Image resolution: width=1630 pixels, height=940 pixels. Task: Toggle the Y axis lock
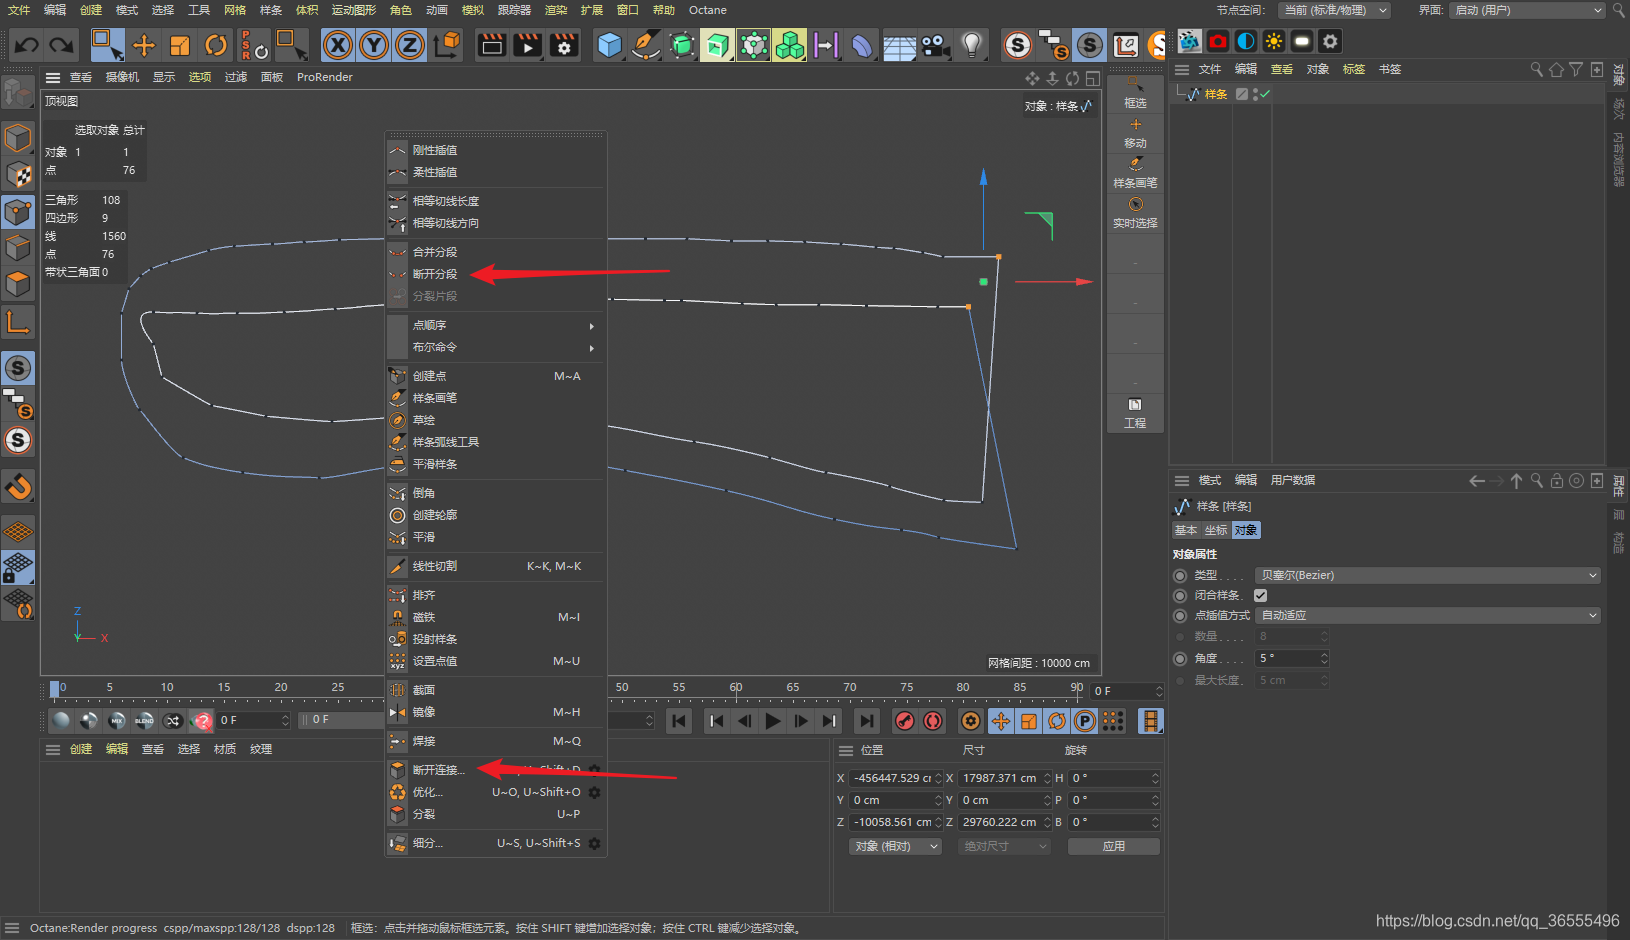pyautogui.click(x=374, y=45)
